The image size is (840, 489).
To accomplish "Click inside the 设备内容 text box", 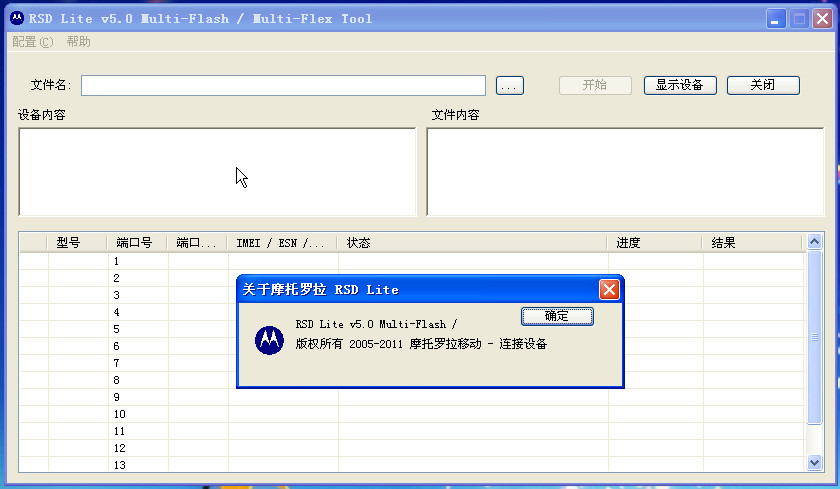I will (x=217, y=172).
